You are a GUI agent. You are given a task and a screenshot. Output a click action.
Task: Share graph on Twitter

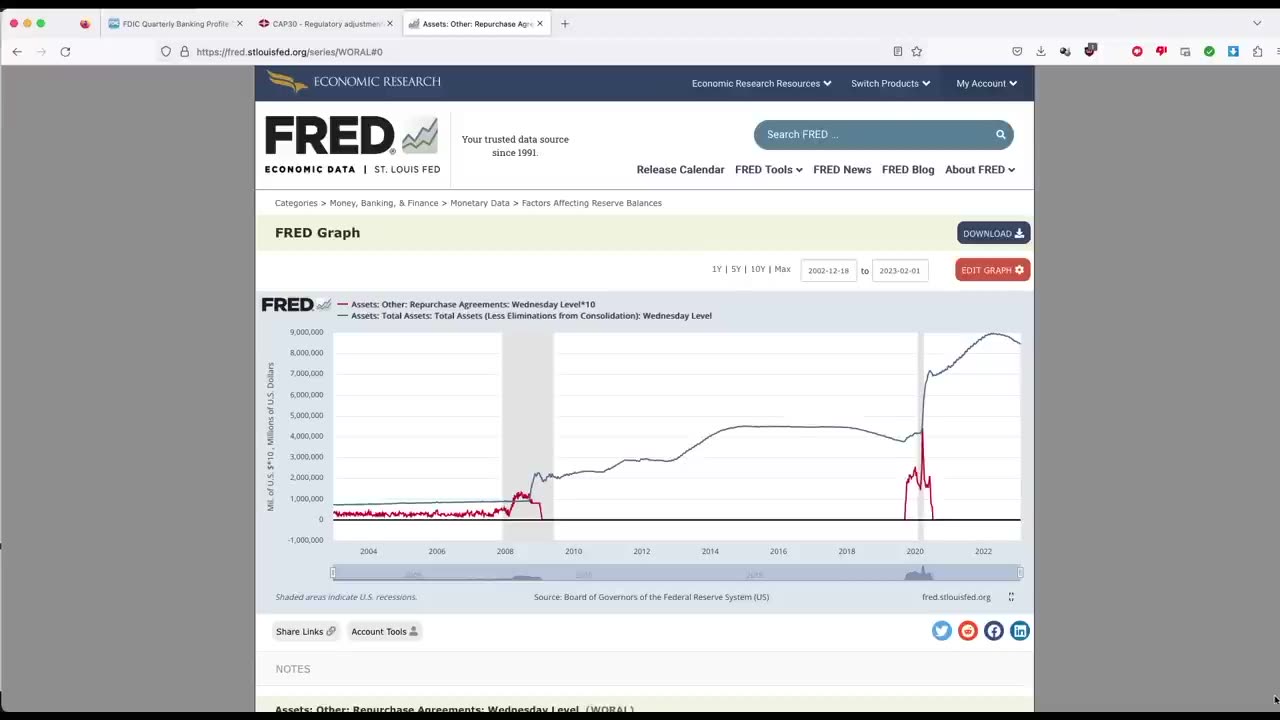click(x=941, y=631)
